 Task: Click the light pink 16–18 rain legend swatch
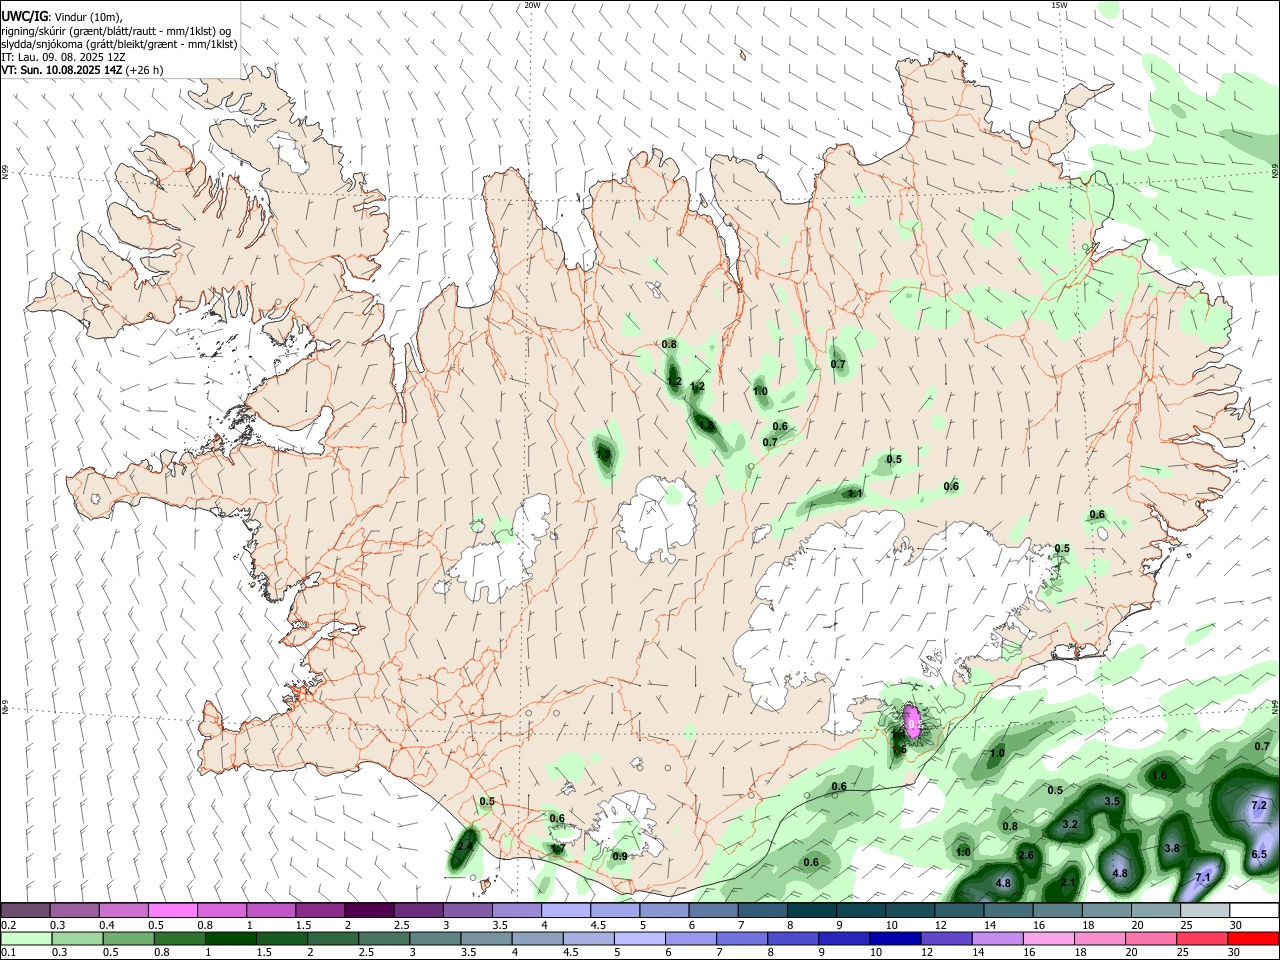(1049, 939)
